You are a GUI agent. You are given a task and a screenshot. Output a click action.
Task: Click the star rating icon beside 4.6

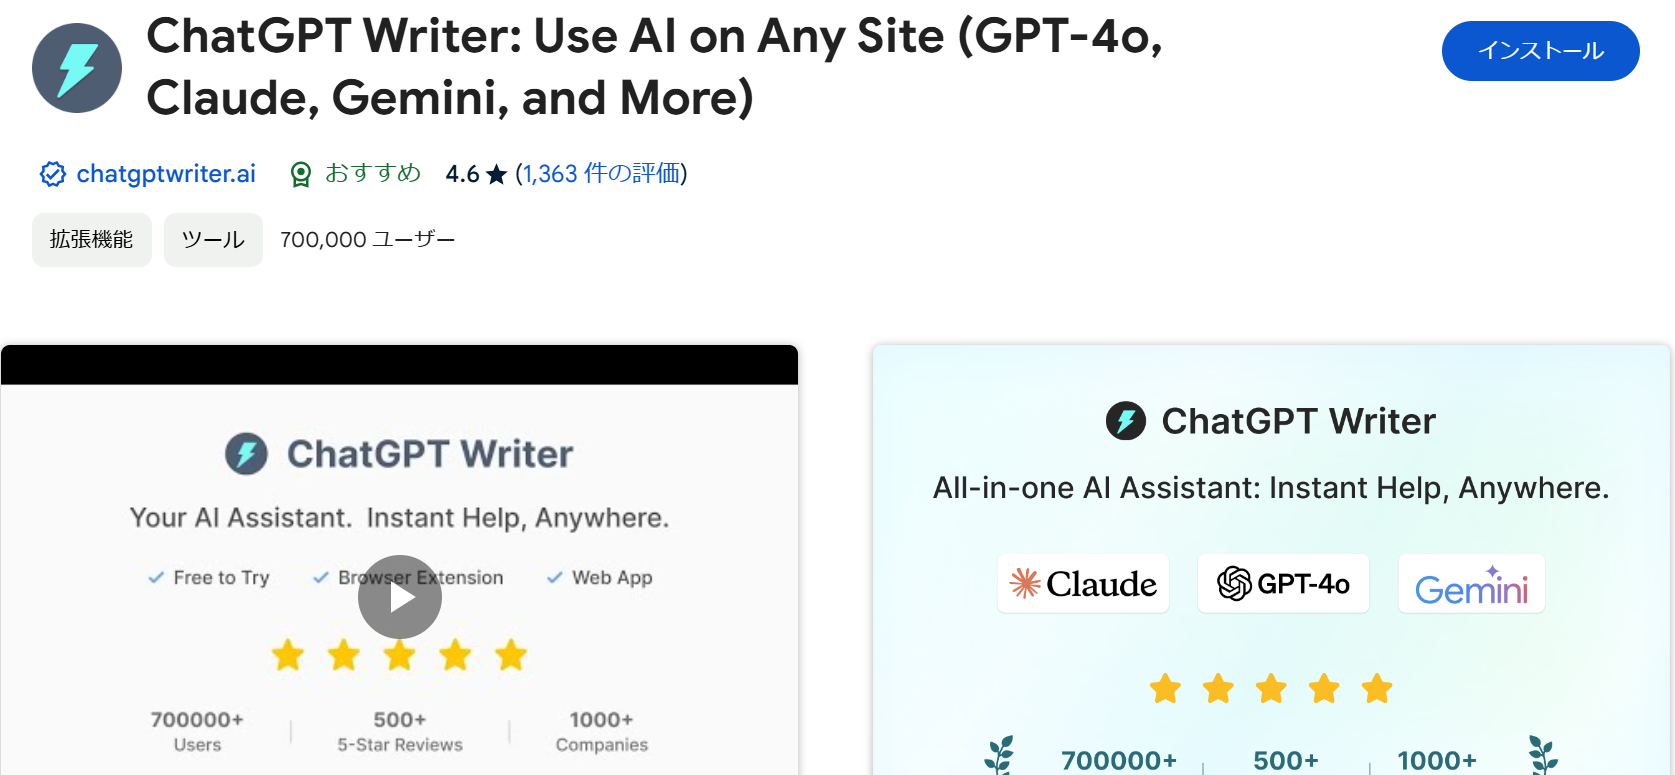click(496, 172)
